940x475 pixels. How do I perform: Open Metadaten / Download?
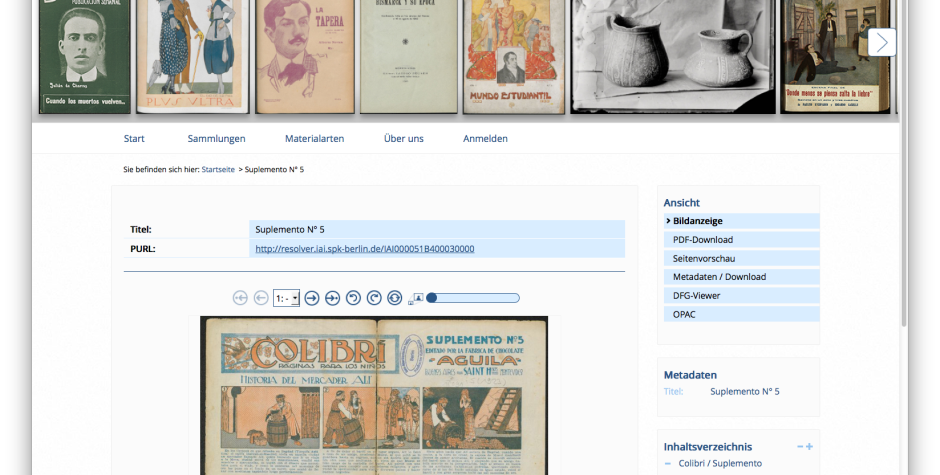click(742, 276)
